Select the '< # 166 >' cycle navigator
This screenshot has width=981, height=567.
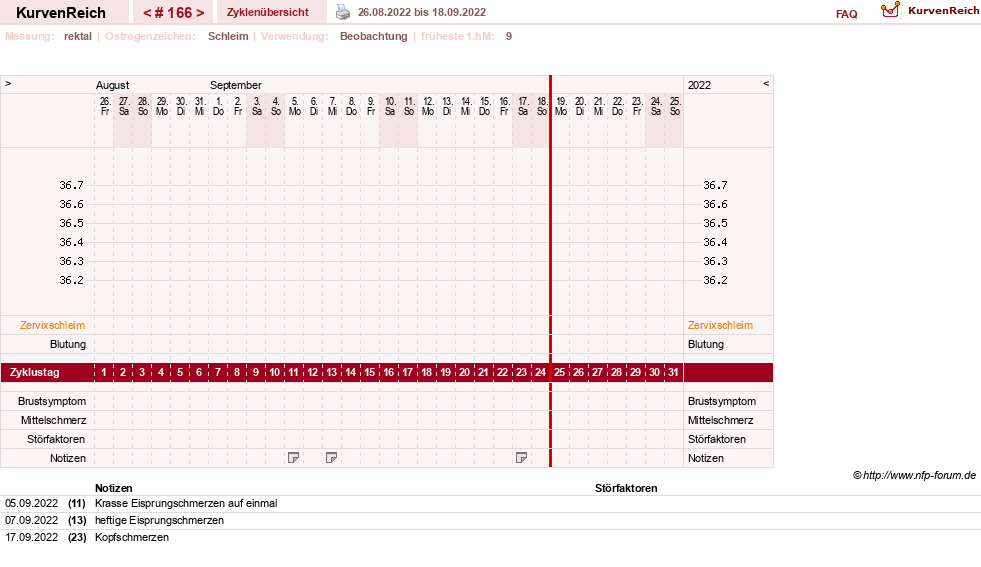(173, 13)
